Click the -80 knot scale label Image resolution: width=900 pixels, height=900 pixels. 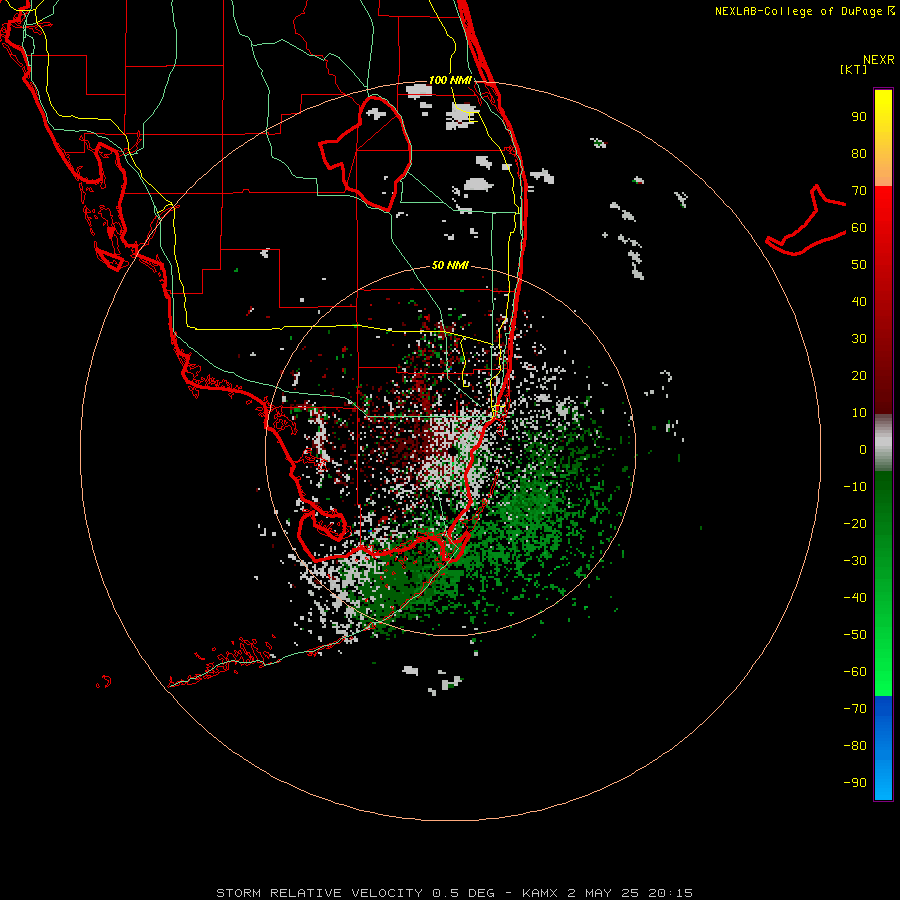tap(855, 746)
